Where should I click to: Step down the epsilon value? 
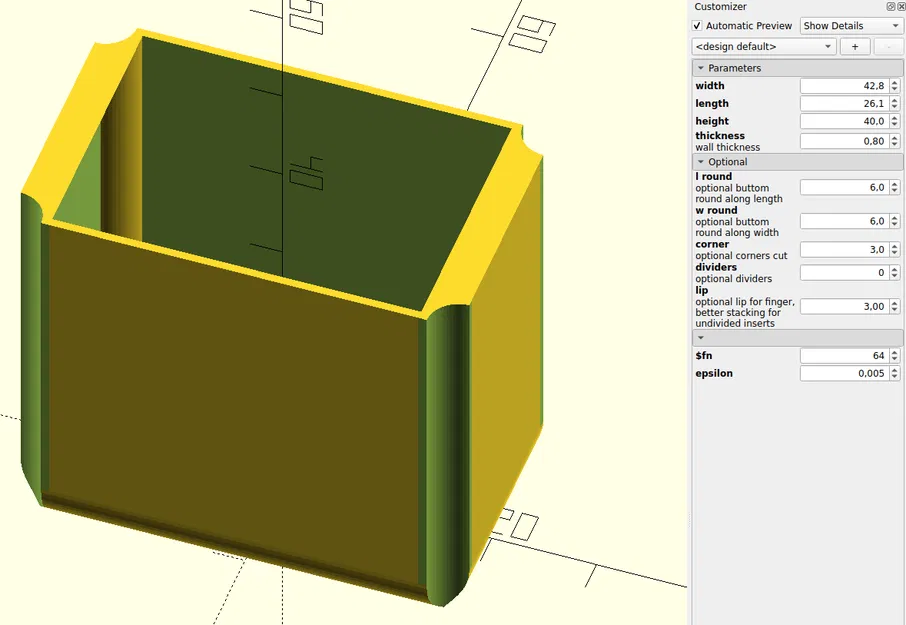[893, 376]
